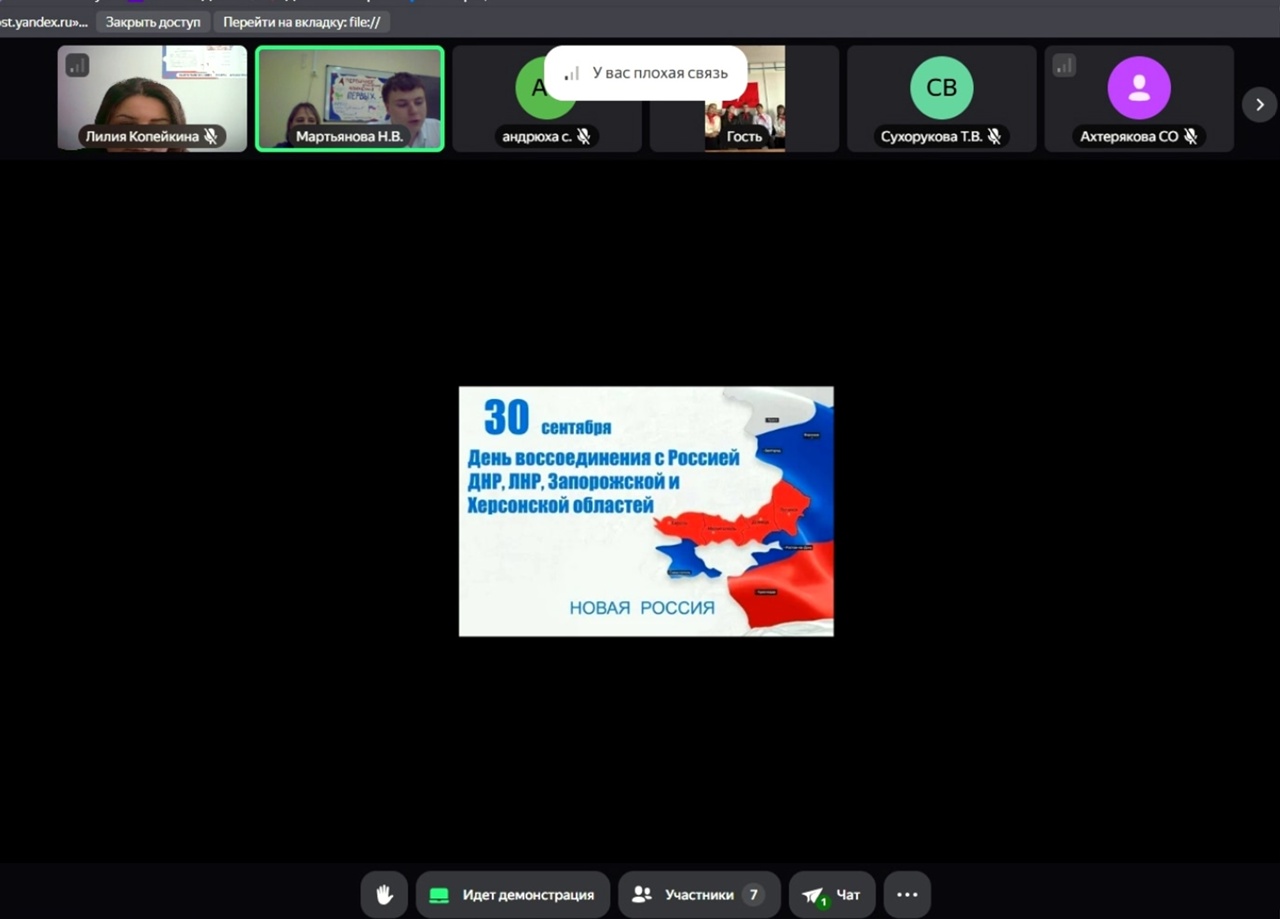
Task: Click the raise hand icon
Action: [384, 895]
